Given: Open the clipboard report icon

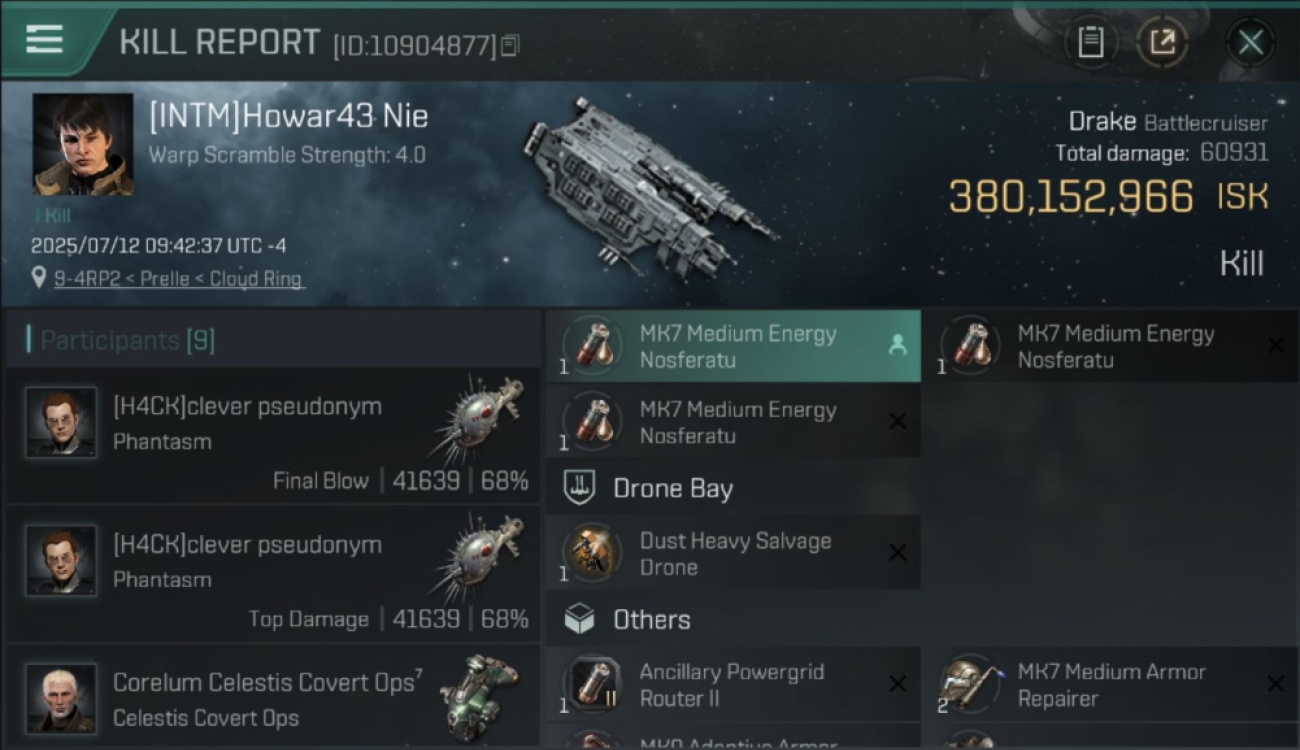Looking at the screenshot, I should (x=1090, y=42).
